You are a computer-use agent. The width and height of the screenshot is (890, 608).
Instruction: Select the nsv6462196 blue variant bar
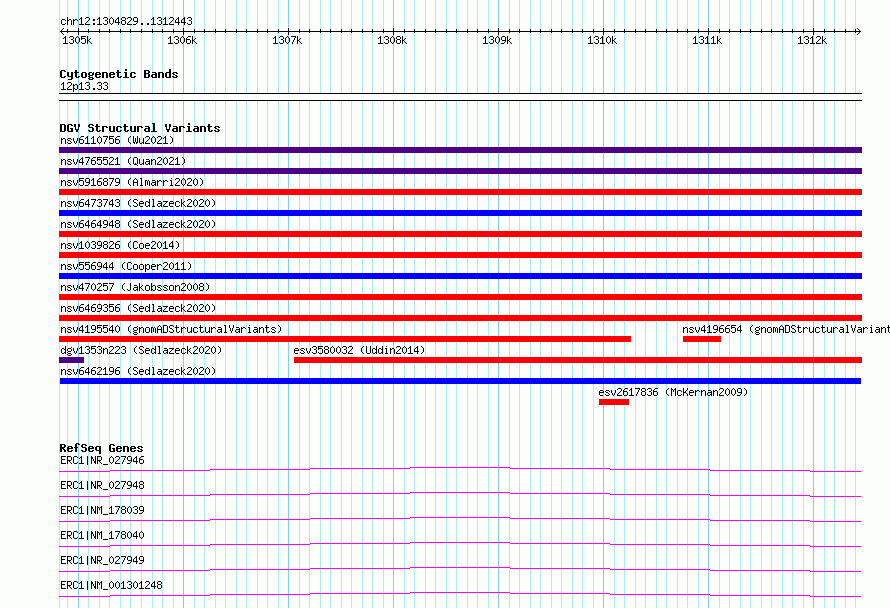[x=460, y=381]
